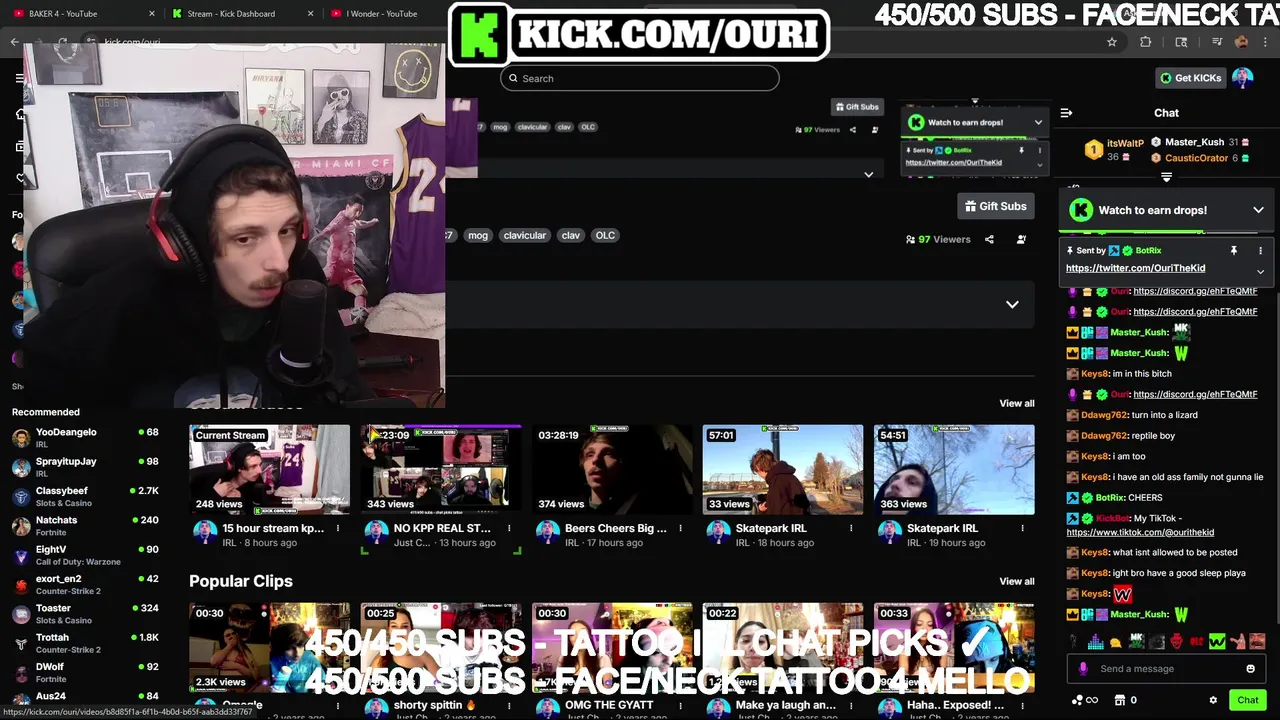This screenshot has height=720, width=1280.
Task: Open options menu for Skatepark IRL 57:01 video
Action: (x=851, y=528)
